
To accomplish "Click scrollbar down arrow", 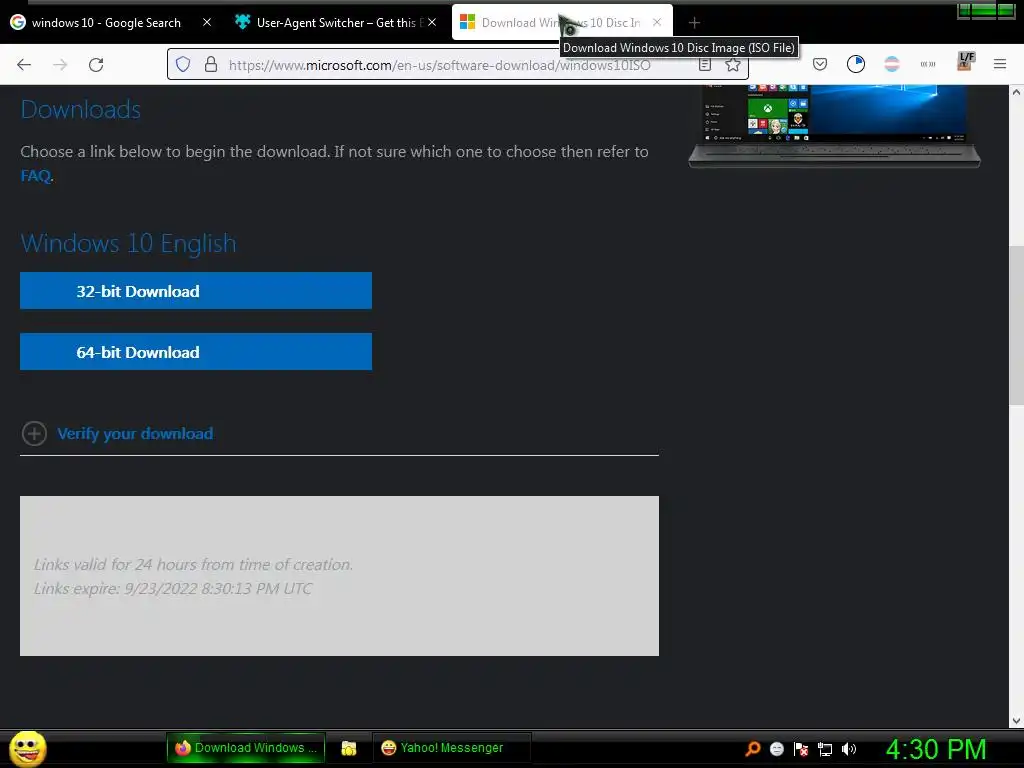I will (1016, 721).
